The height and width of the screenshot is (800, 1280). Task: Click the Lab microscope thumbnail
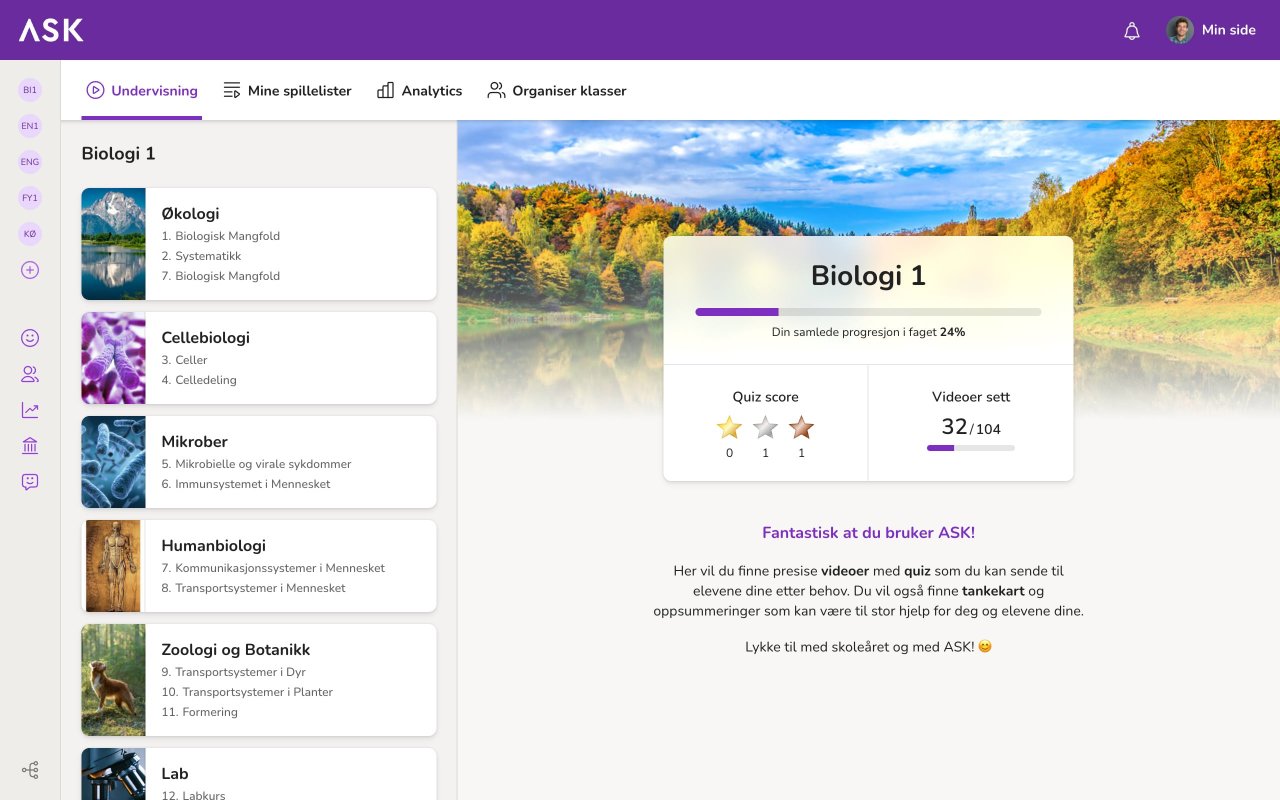click(113, 774)
